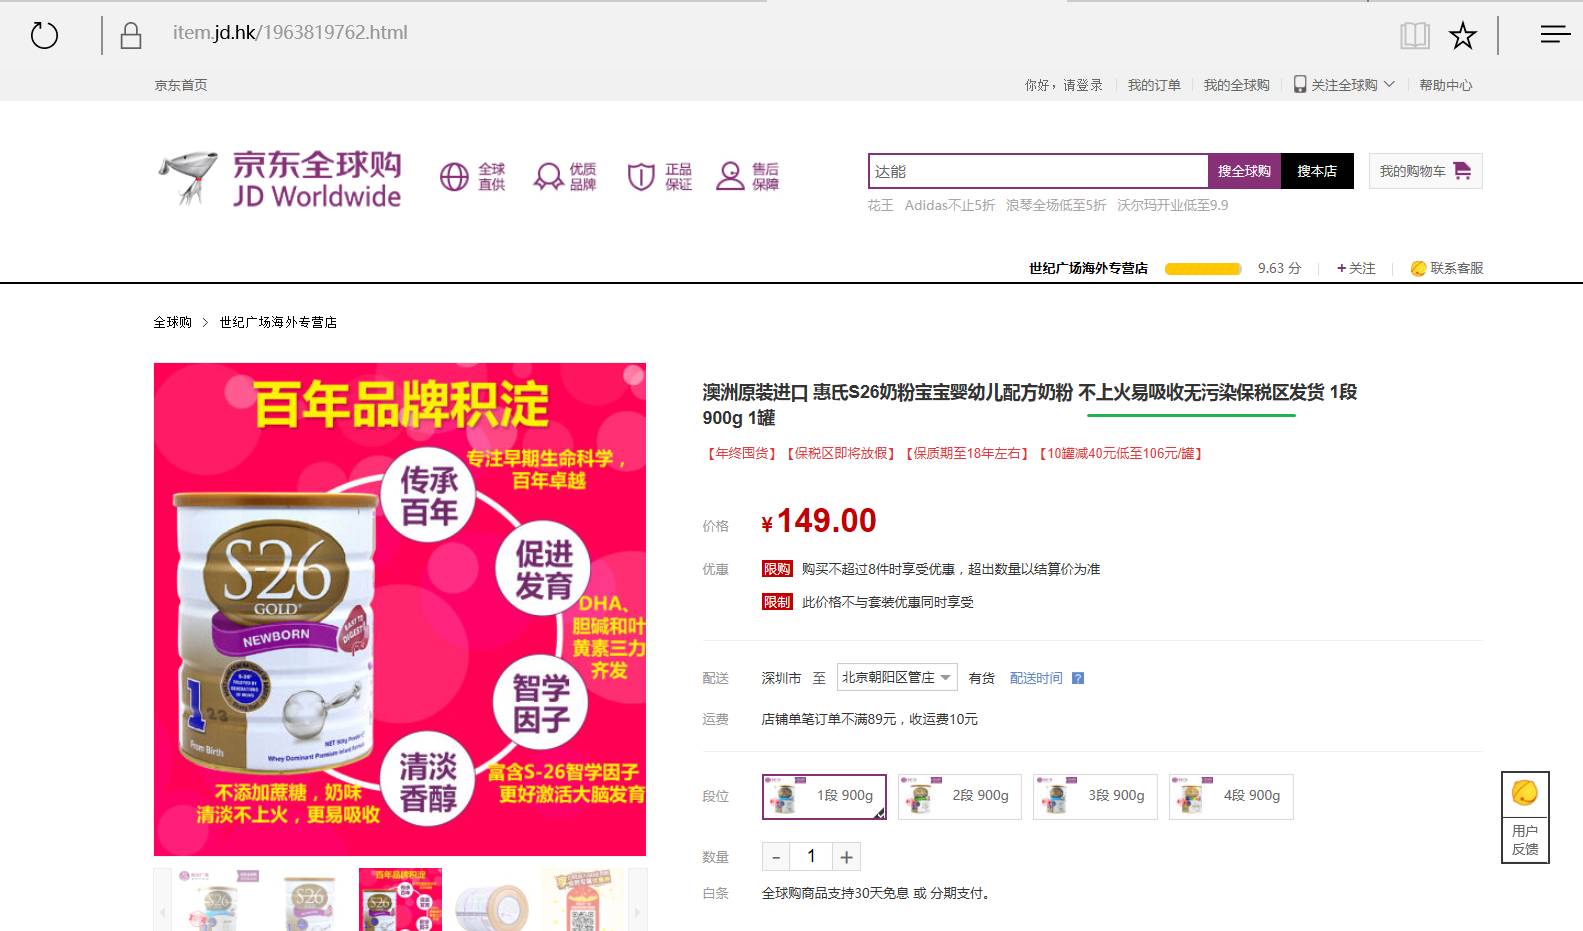Expand 关注全球购 dropdown
This screenshot has width=1583, height=931.
pos(1344,85)
